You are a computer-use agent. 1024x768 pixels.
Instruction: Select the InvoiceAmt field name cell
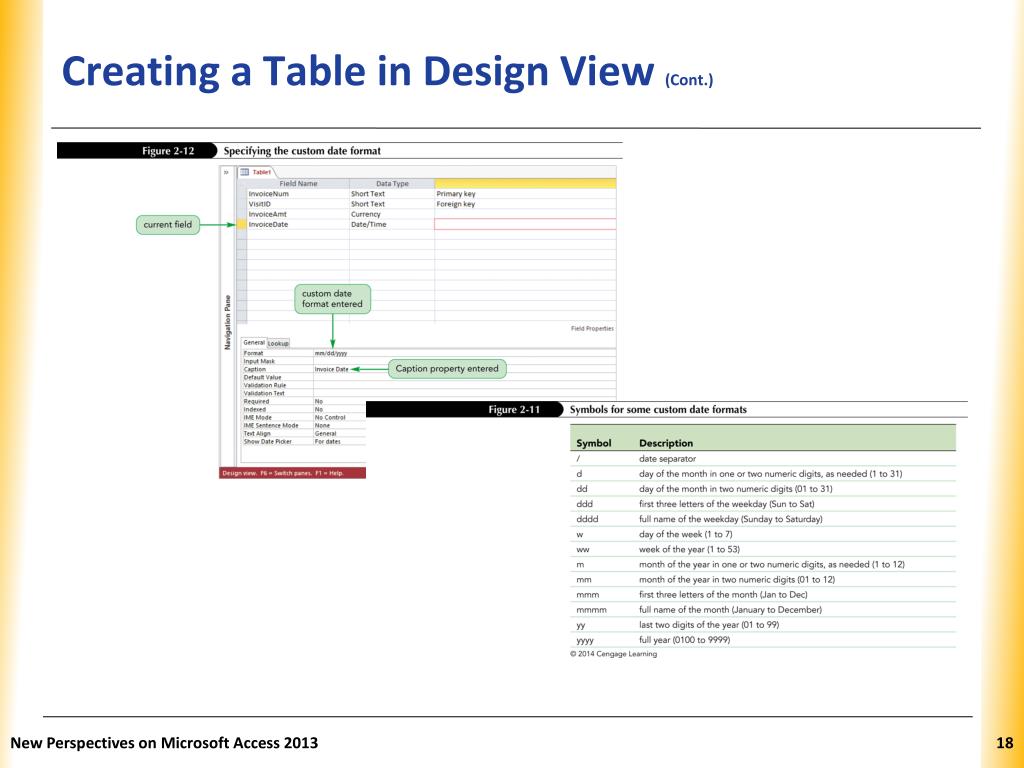click(298, 214)
